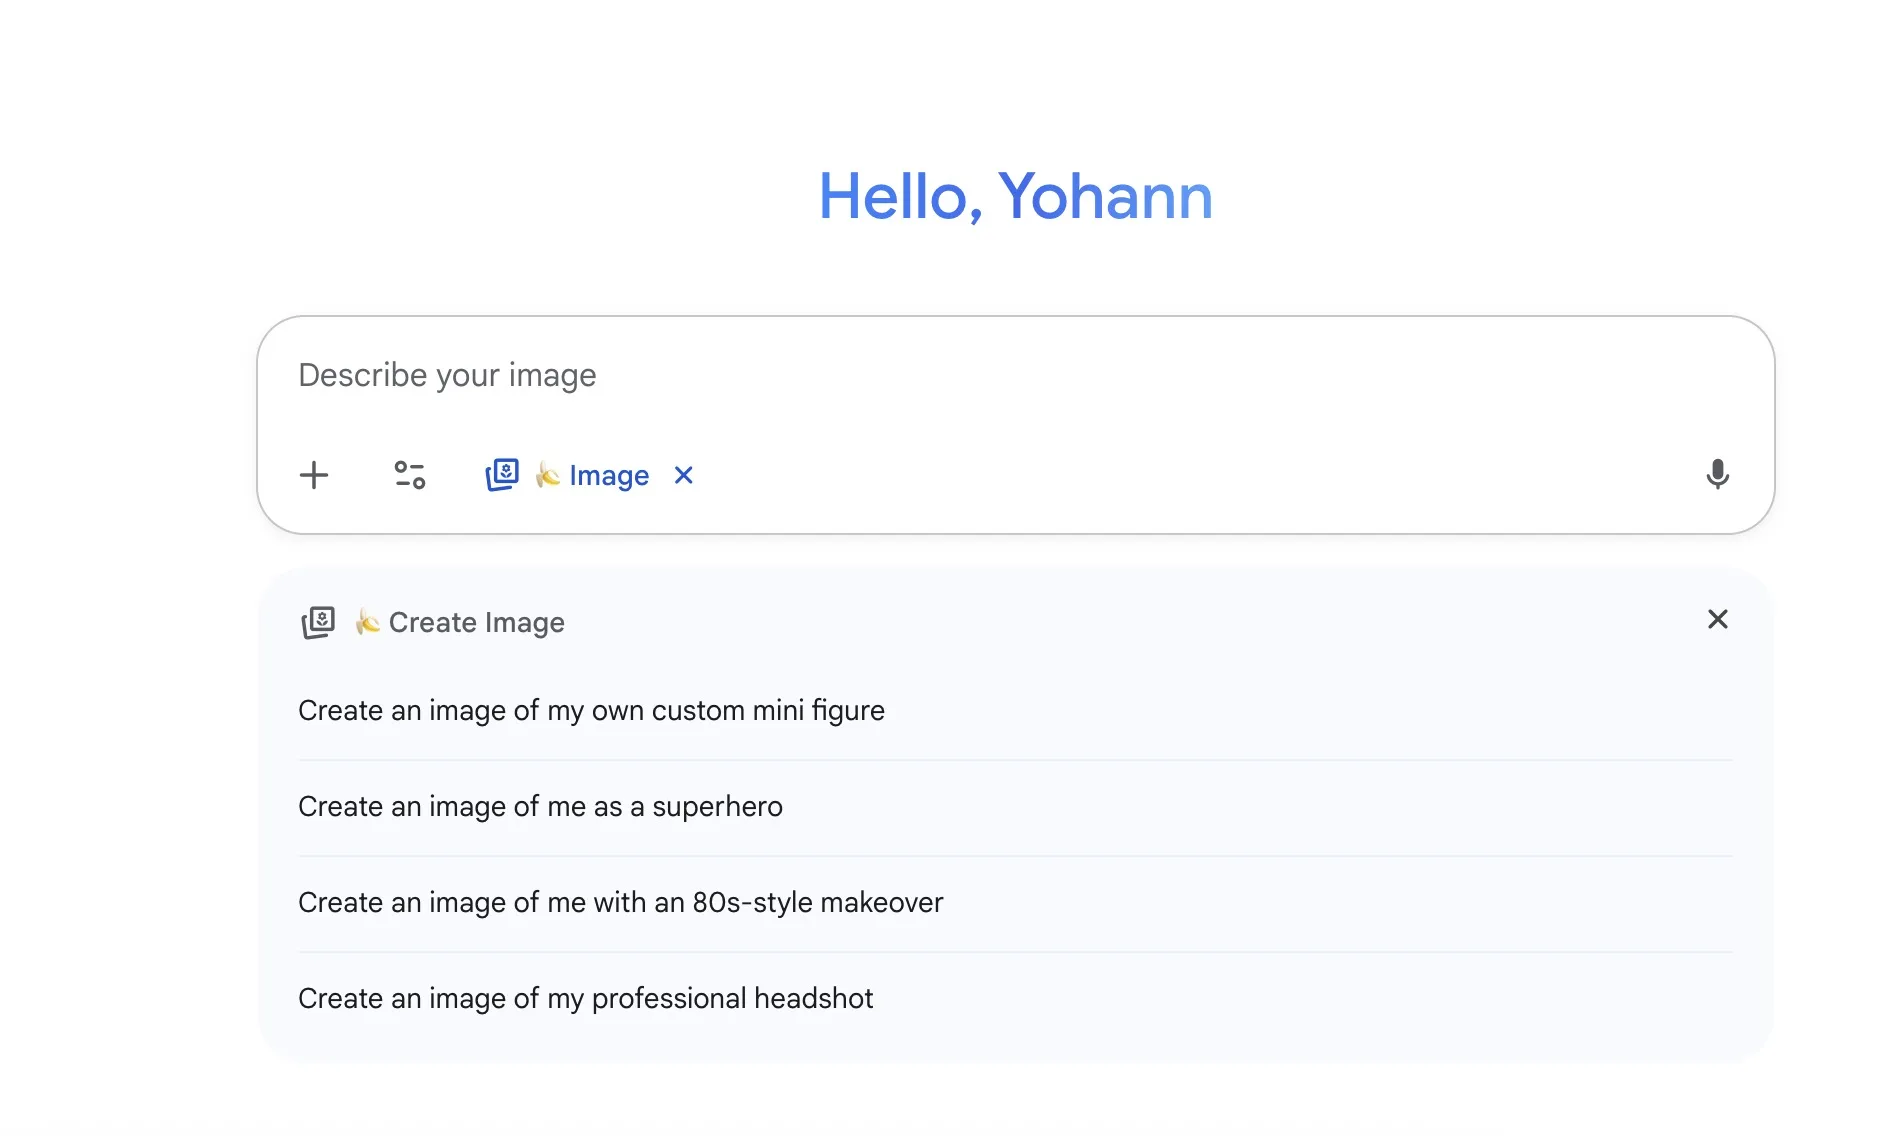The height and width of the screenshot is (1136, 1890).
Task: Click the microphone icon for voice input
Action: pos(1717,474)
